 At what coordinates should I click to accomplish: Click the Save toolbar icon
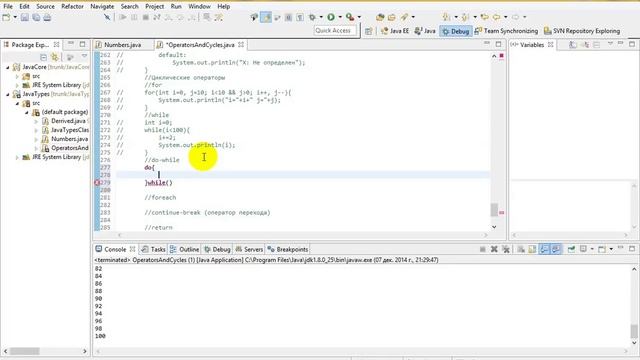24,17
